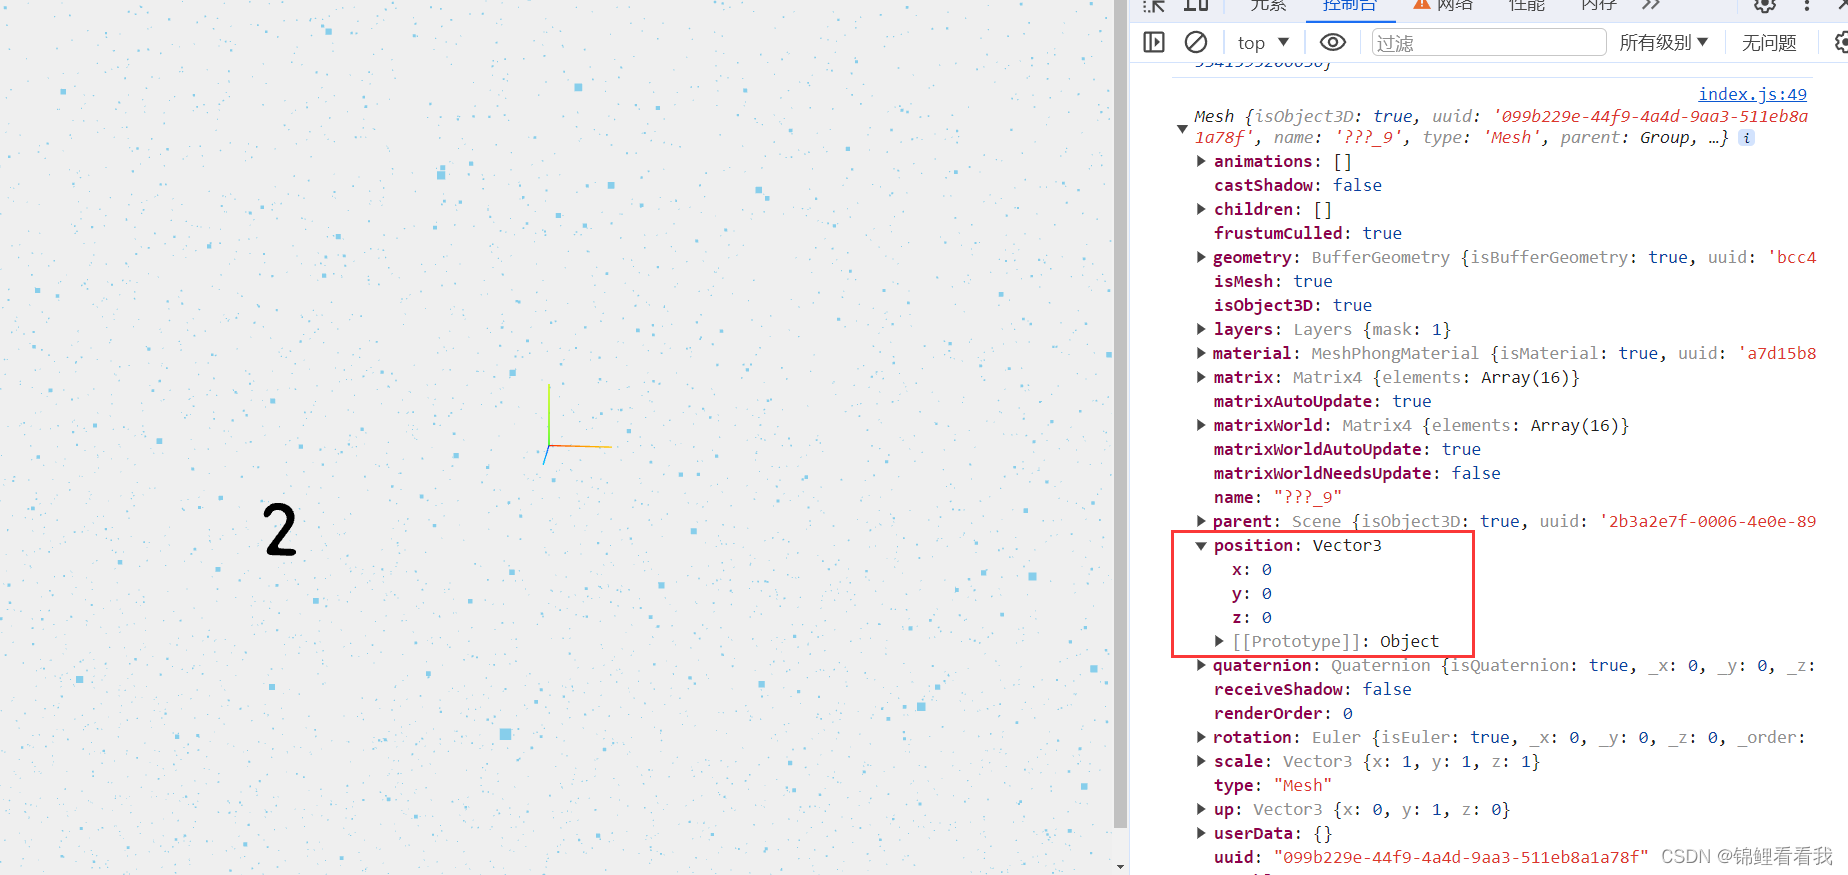
Task: Expand the geometry BufferGeometry entry
Action: tap(1201, 257)
